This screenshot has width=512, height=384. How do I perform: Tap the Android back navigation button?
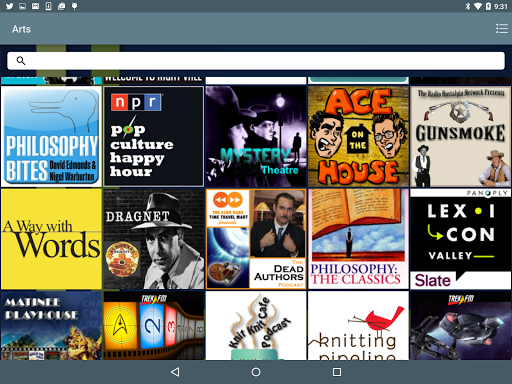tap(175, 372)
